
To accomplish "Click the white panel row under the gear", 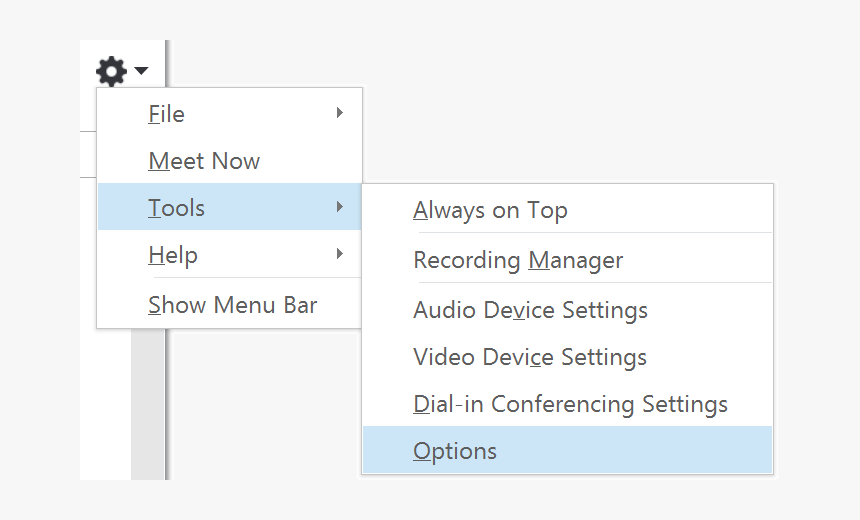I will (88, 154).
